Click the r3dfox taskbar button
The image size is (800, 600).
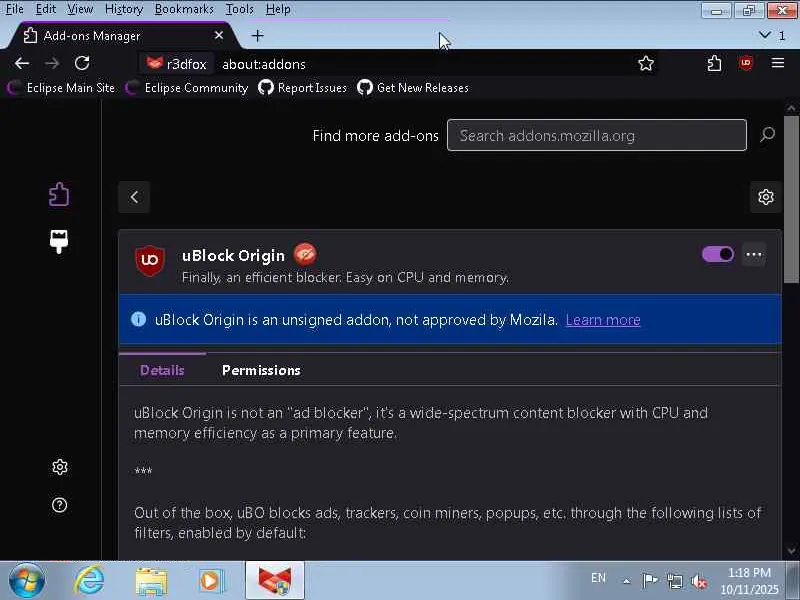274,581
